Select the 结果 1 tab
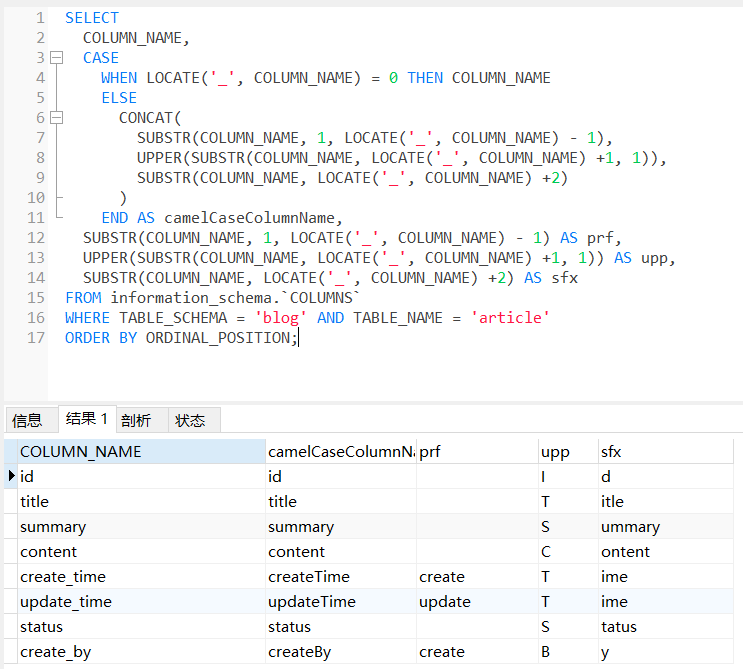743x669 pixels. tap(87, 419)
